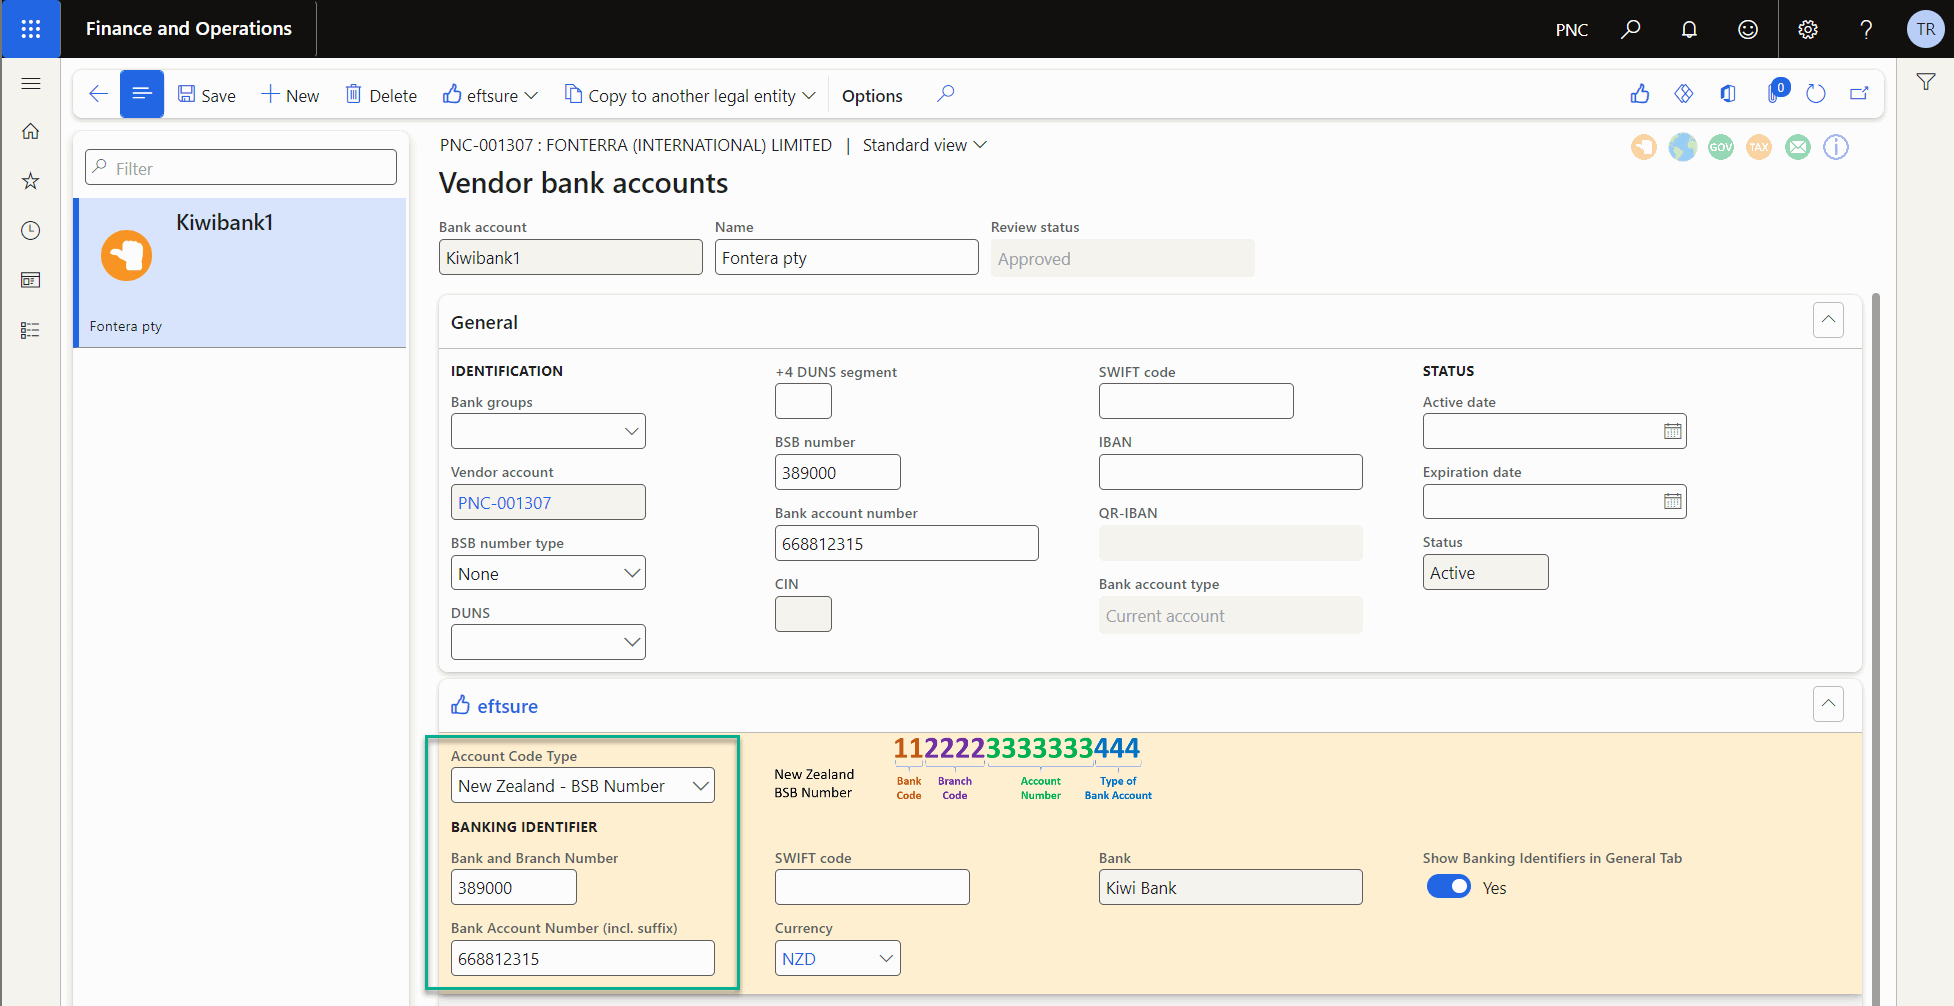Open the help question mark
Viewport: 1954px width, 1006px height.
point(1866,29)
